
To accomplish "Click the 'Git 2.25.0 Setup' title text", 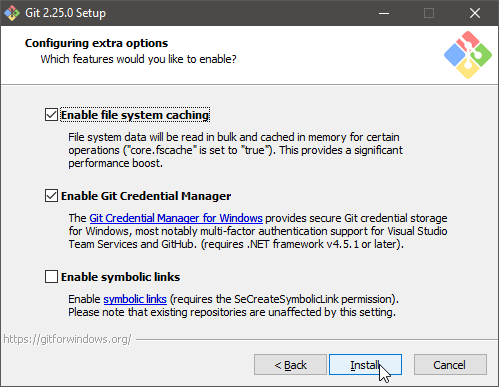I will click(66, 13).
